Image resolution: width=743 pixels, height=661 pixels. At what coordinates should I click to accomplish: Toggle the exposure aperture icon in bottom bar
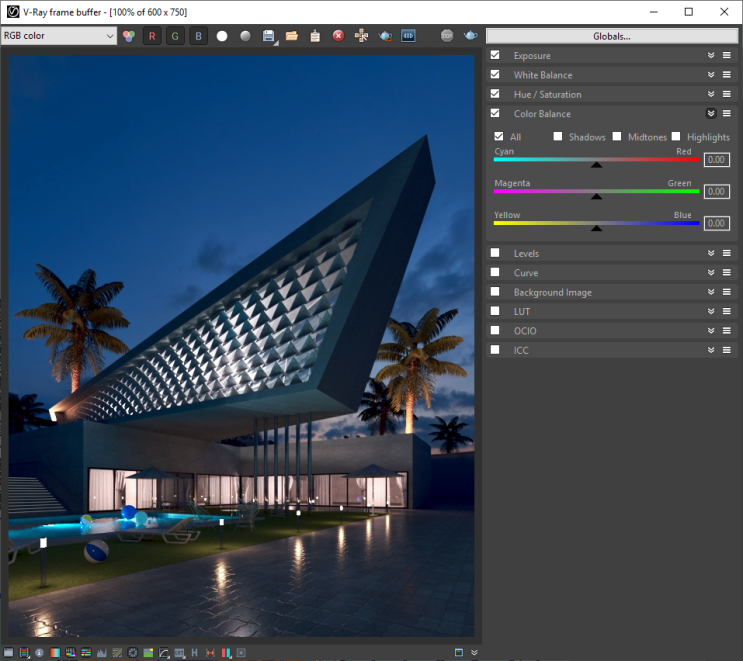click(x=133, y=653)
